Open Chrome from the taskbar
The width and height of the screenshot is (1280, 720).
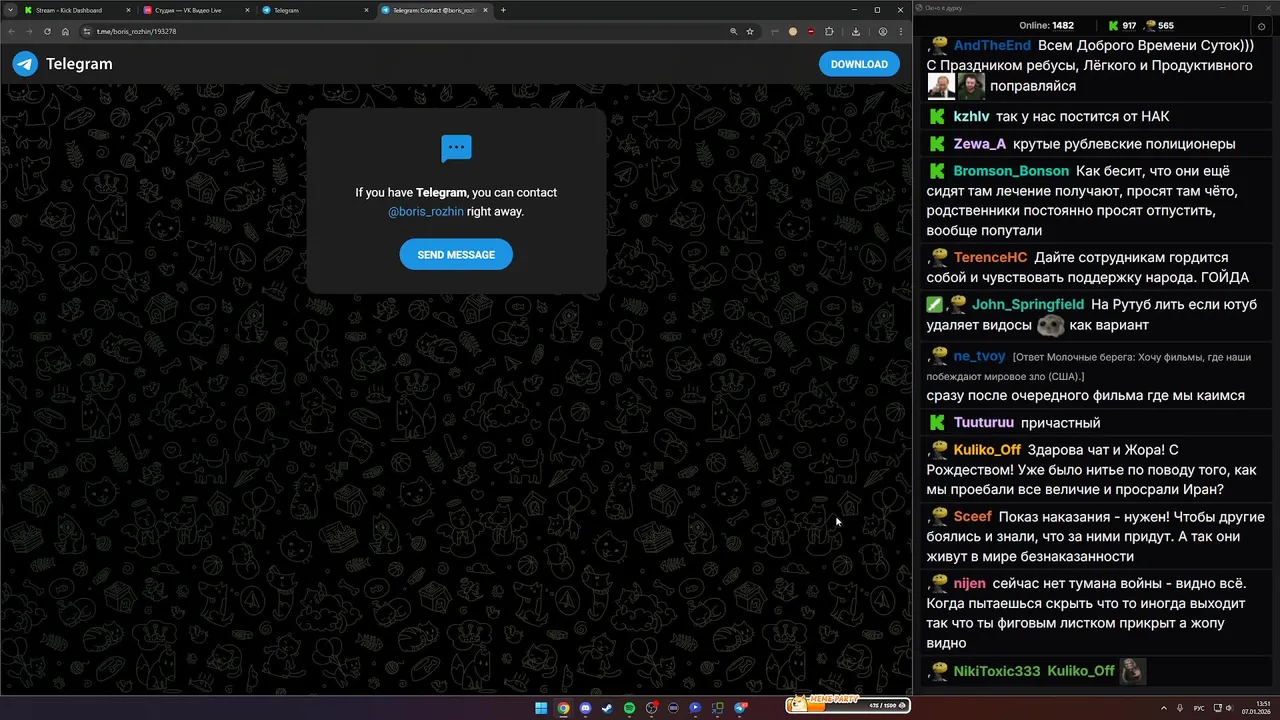(x=563, y=708)
